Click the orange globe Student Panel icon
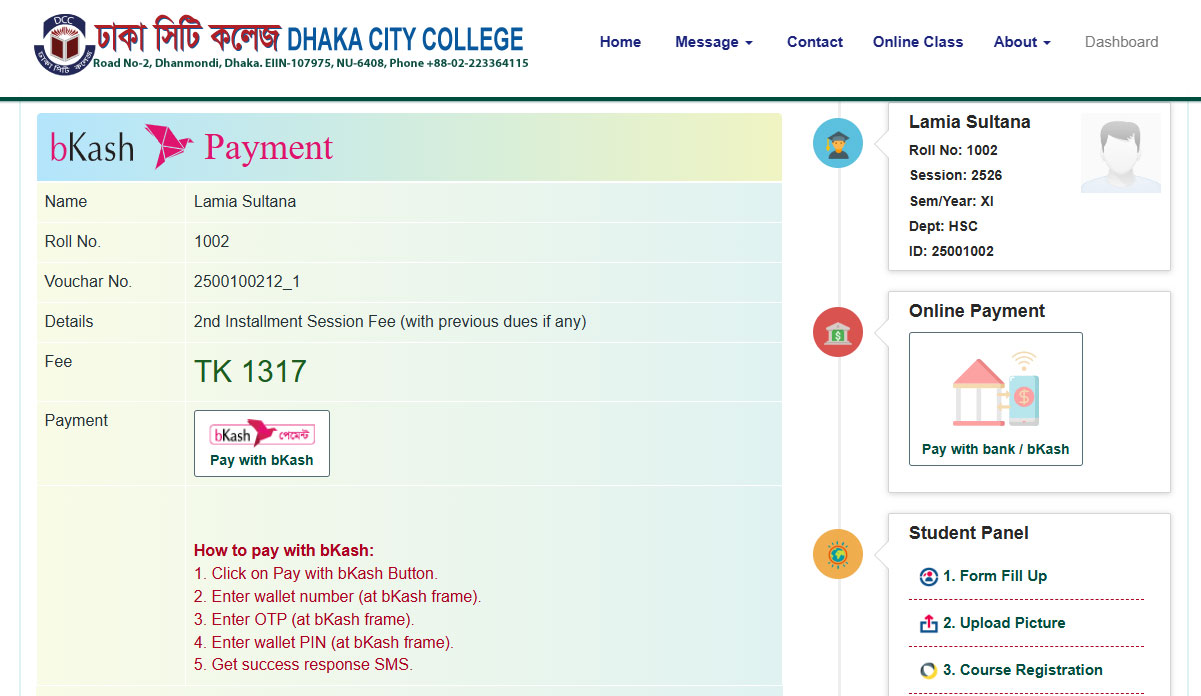The image size is (1201, 696). pyautogui.click(x=837, y=554)
